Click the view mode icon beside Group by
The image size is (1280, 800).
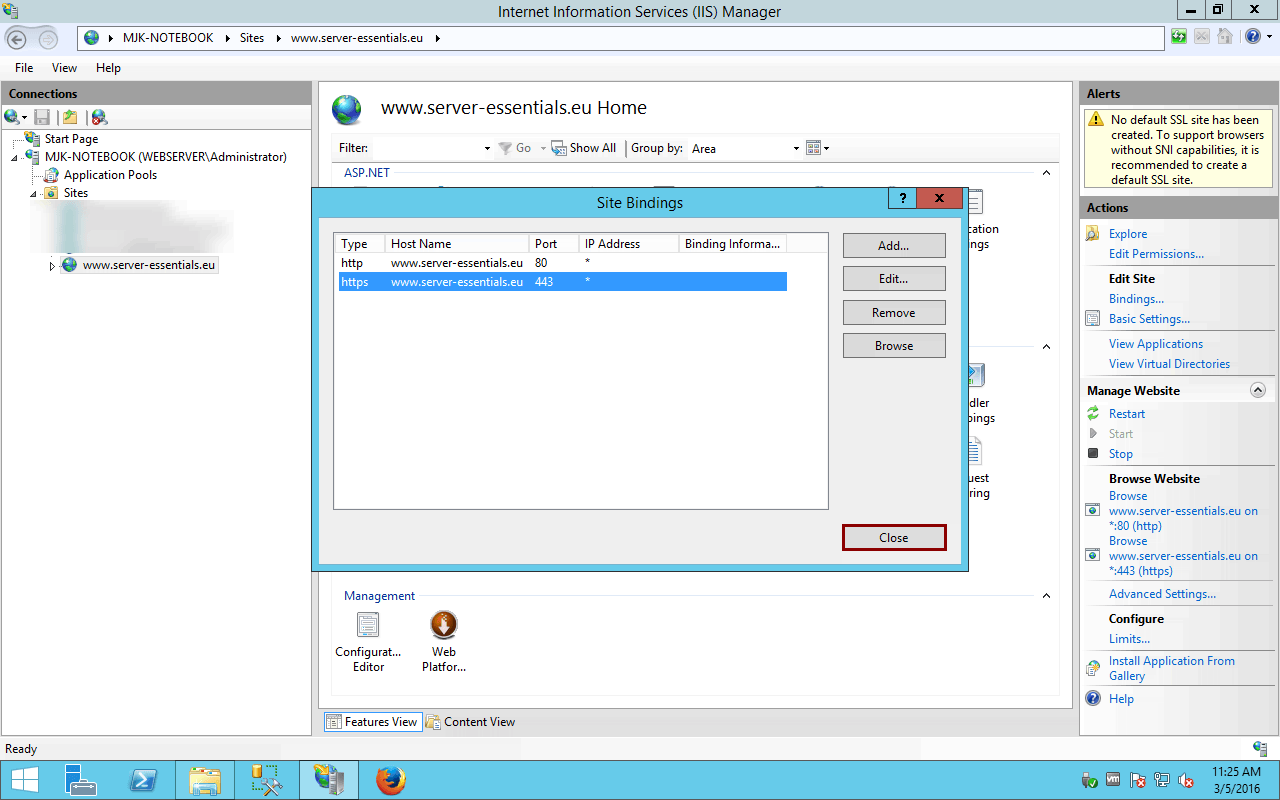813,148
